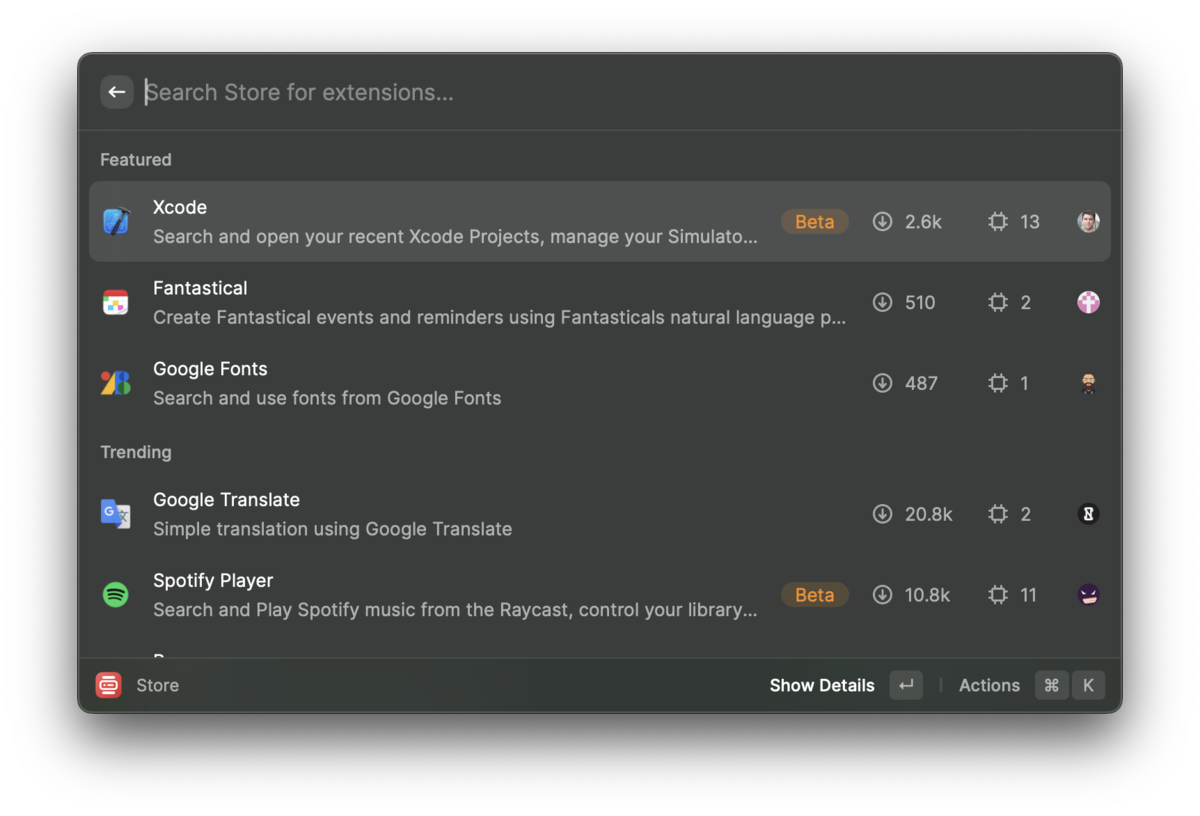Open Google Translate author avatar

(x=1088, y=514)
